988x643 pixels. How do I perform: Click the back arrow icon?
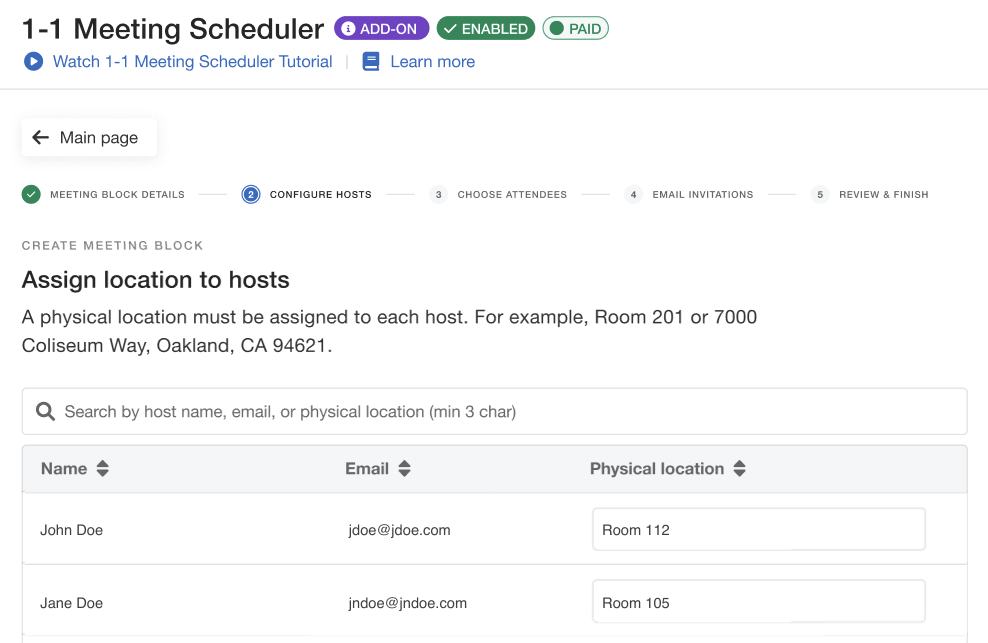[41, 138]
